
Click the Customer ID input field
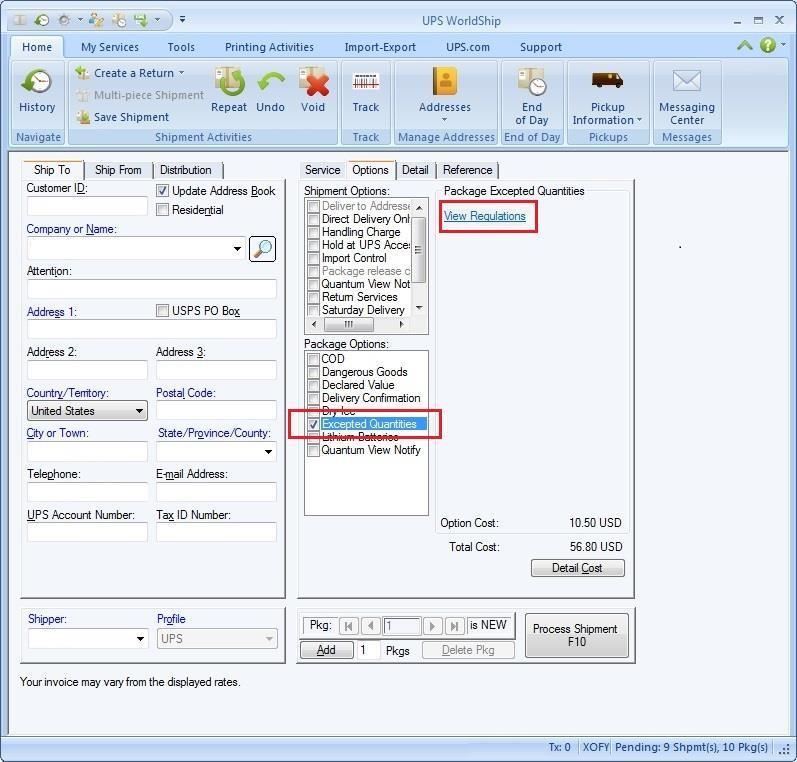(x=87, y=206)
